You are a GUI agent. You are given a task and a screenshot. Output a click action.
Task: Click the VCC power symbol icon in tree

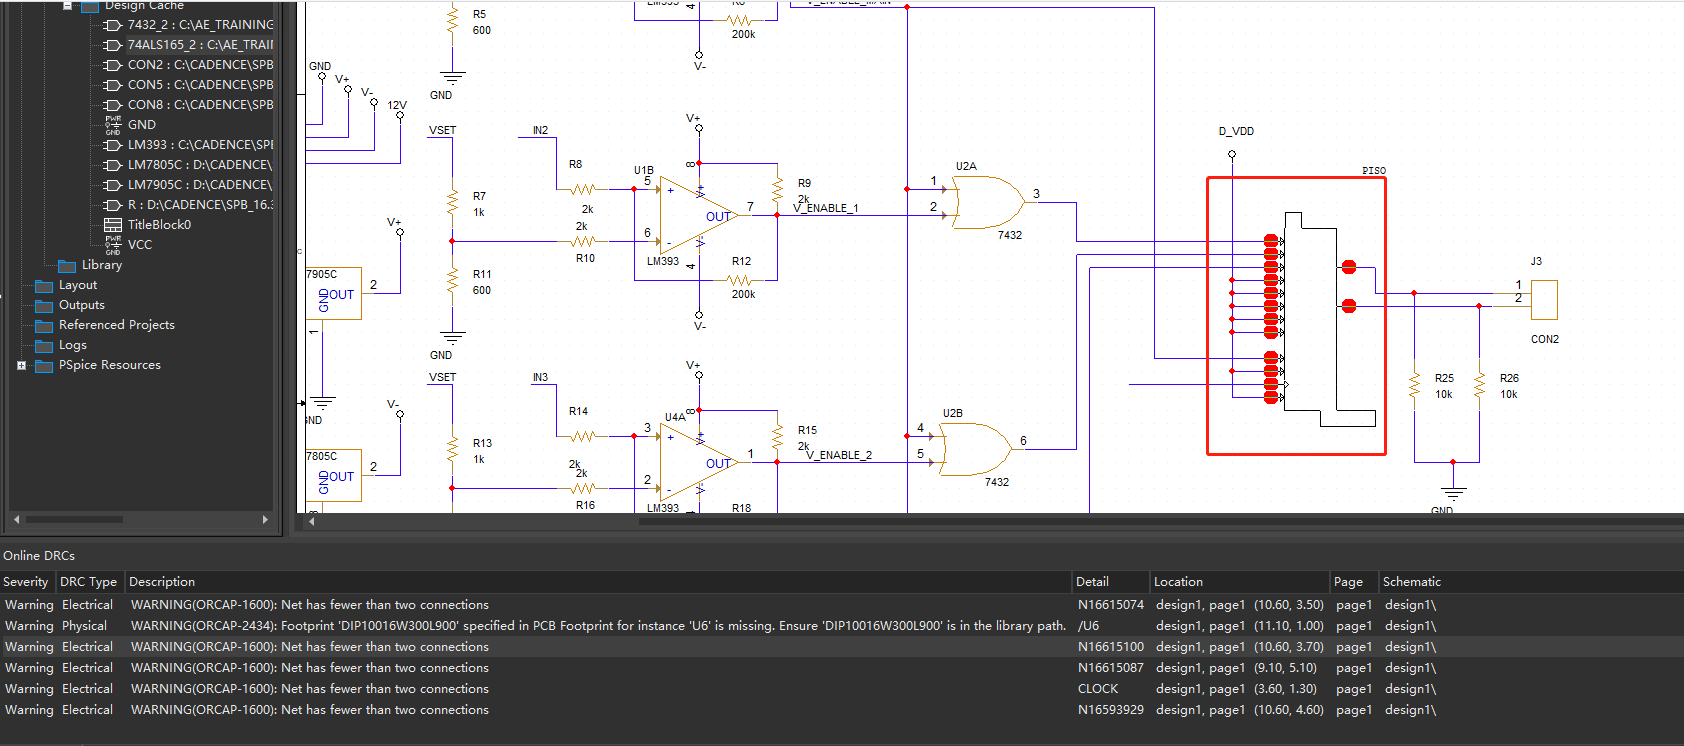(113, 245)
